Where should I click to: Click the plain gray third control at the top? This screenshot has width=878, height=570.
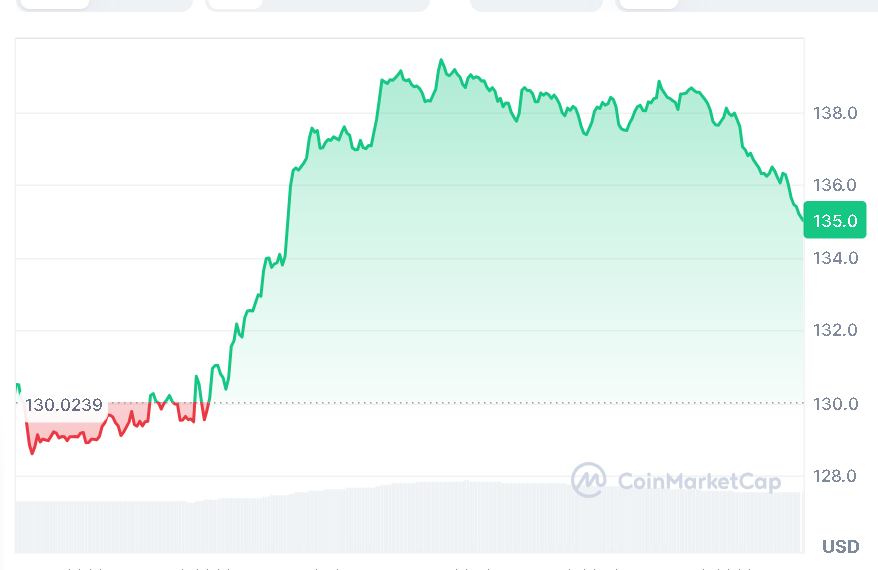[536, 4]
